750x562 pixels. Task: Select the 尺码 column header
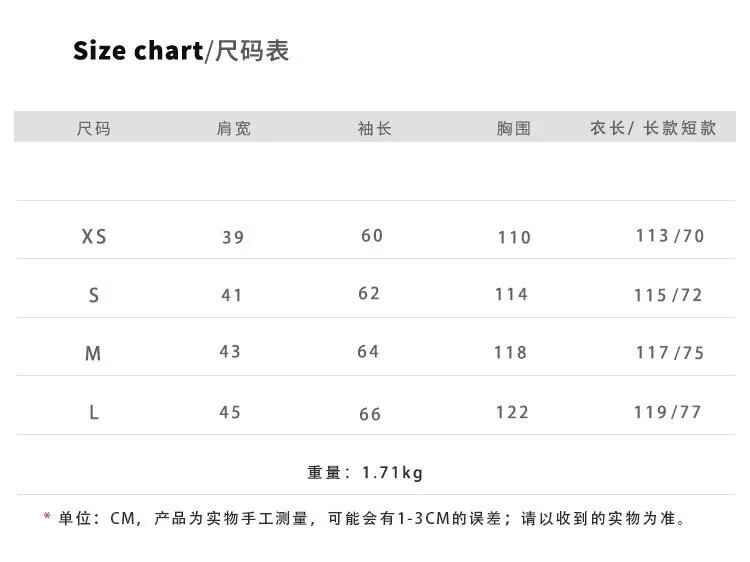pos(94,128)
